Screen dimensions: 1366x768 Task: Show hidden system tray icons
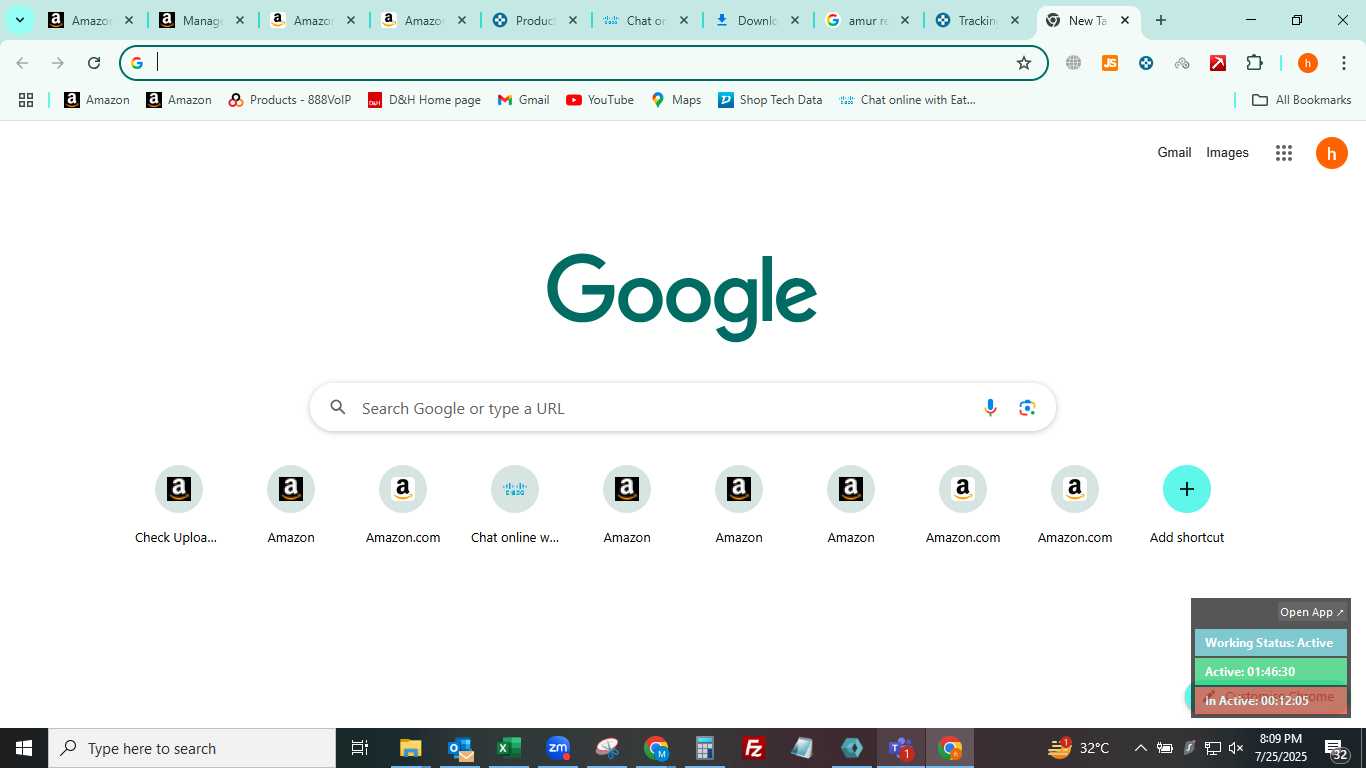pyautogui.click(x=1140, y=748)
